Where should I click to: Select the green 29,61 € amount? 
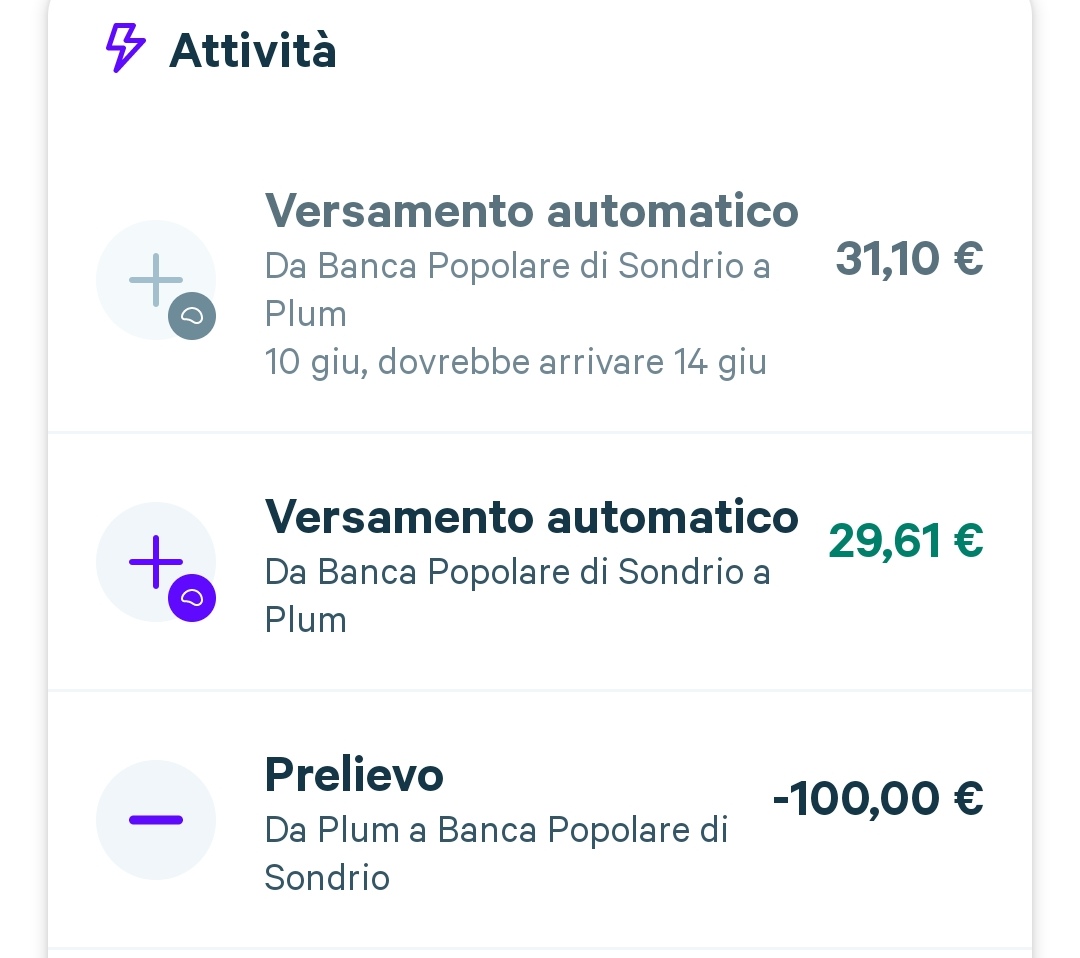(906, 541)
